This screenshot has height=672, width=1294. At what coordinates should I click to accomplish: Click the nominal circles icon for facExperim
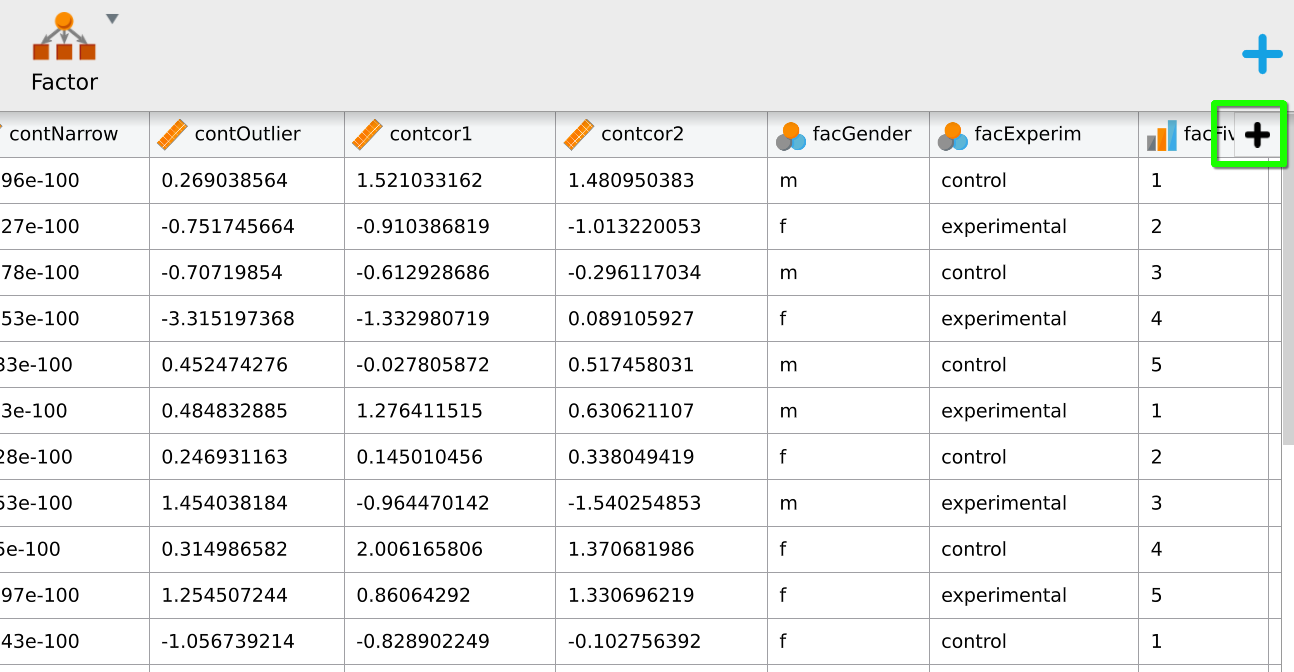pyautogui.click(x=952, y=136)
